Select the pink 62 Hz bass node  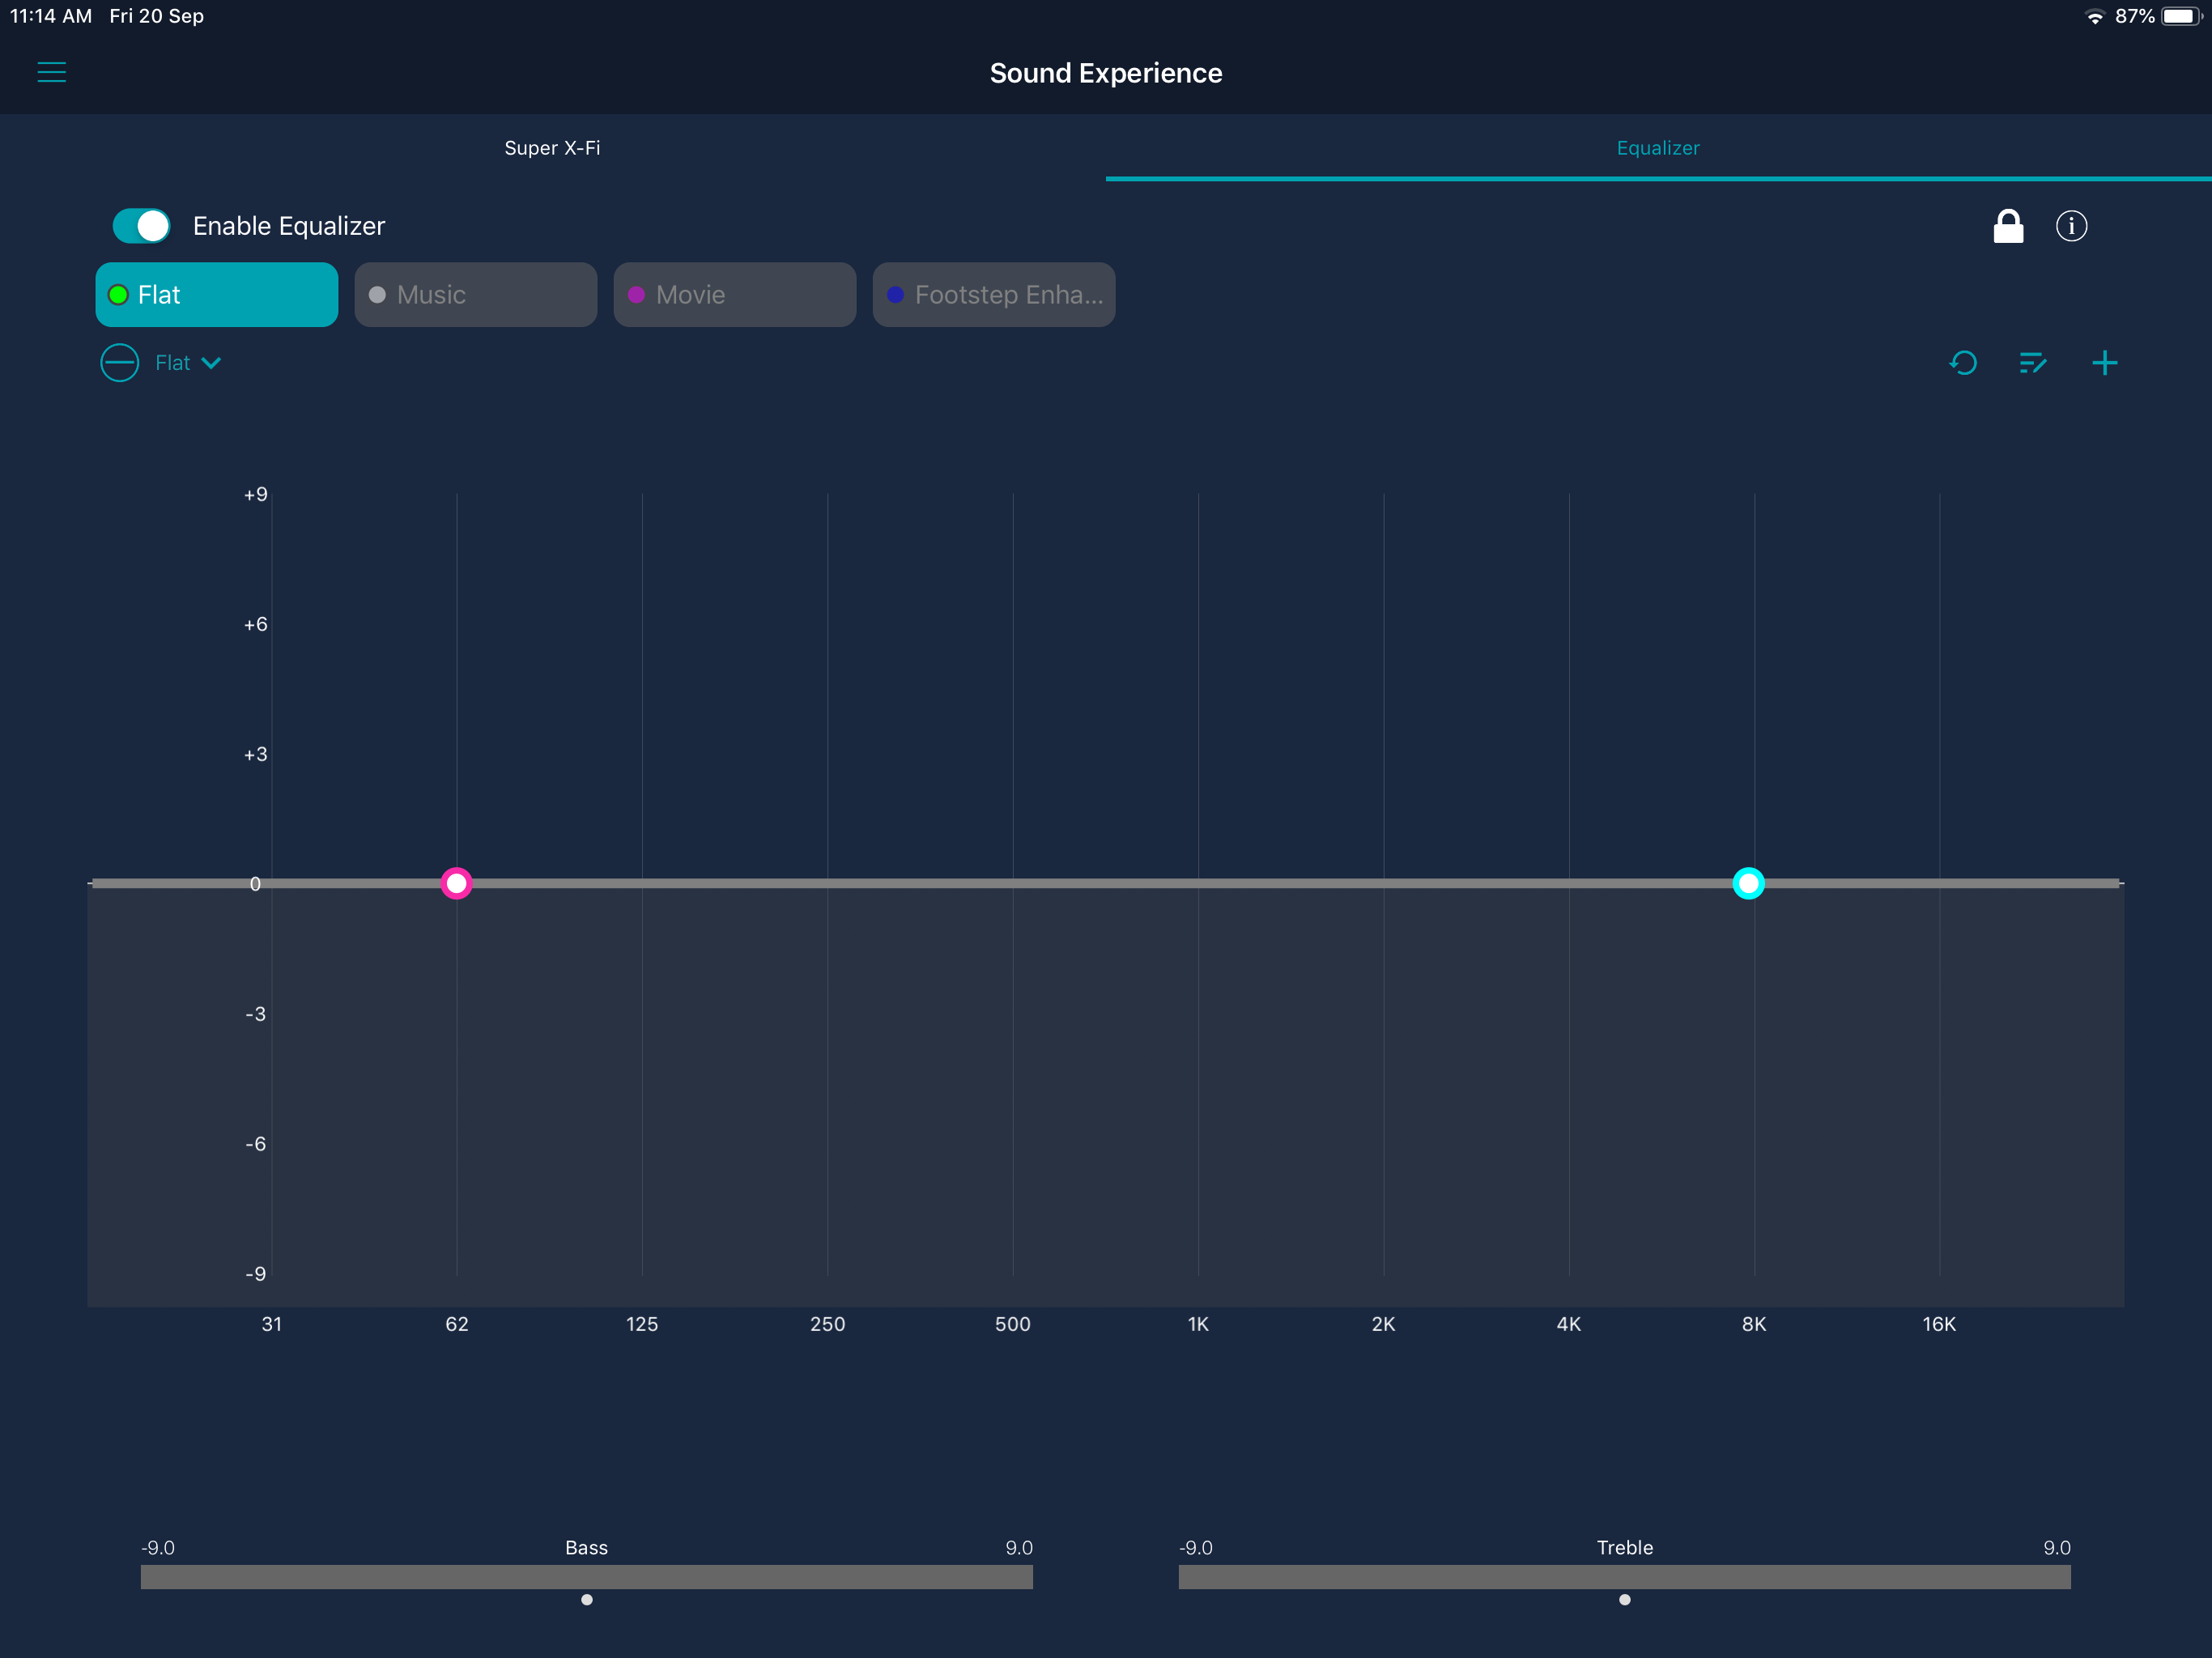(457, 883)
